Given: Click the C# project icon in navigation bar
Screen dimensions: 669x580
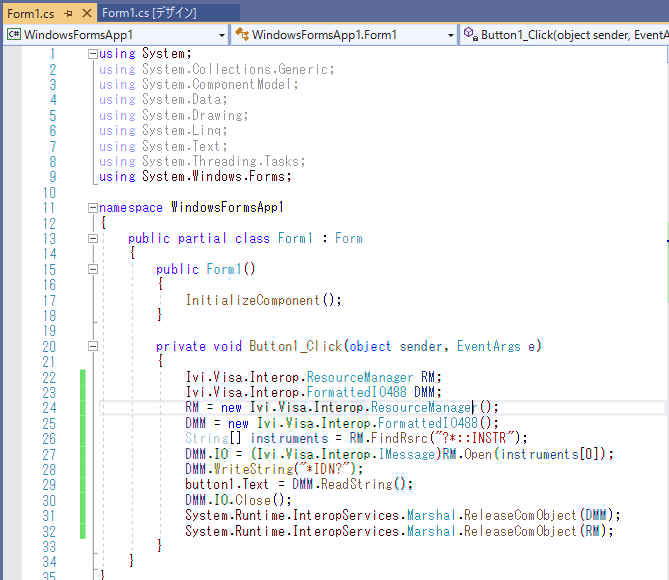Looking at the screenshot, I should tap(14, 34).
